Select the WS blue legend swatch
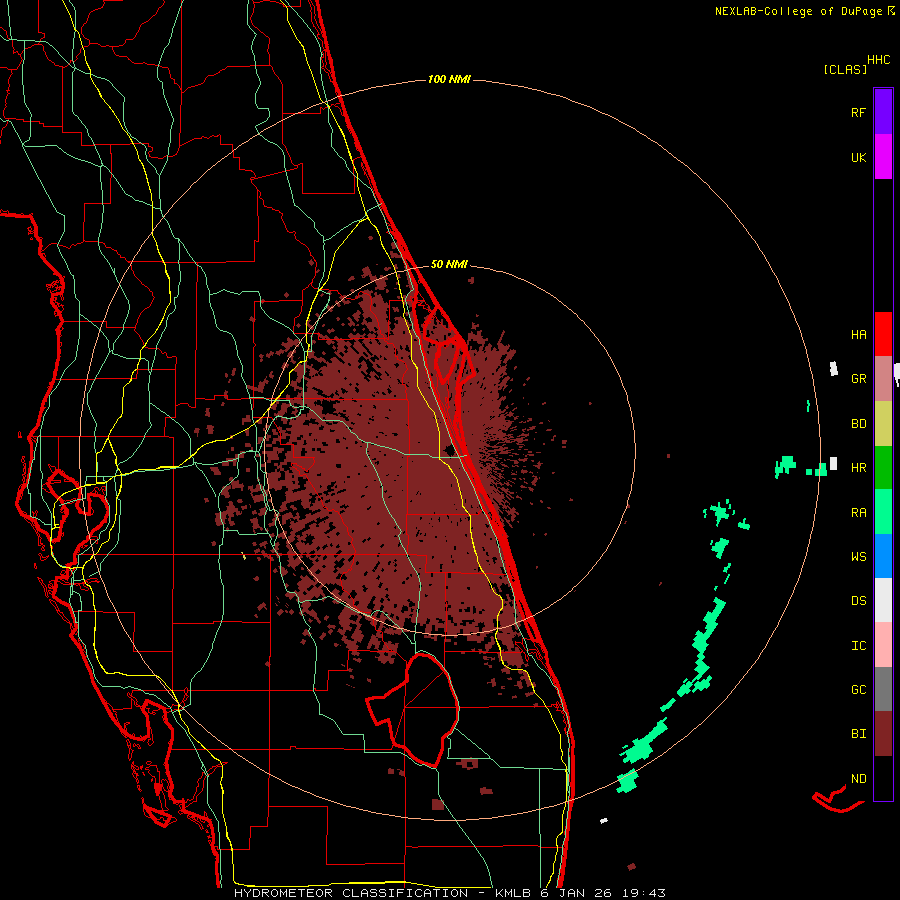Screen dimensions: 900x900 tap(883, 556)
